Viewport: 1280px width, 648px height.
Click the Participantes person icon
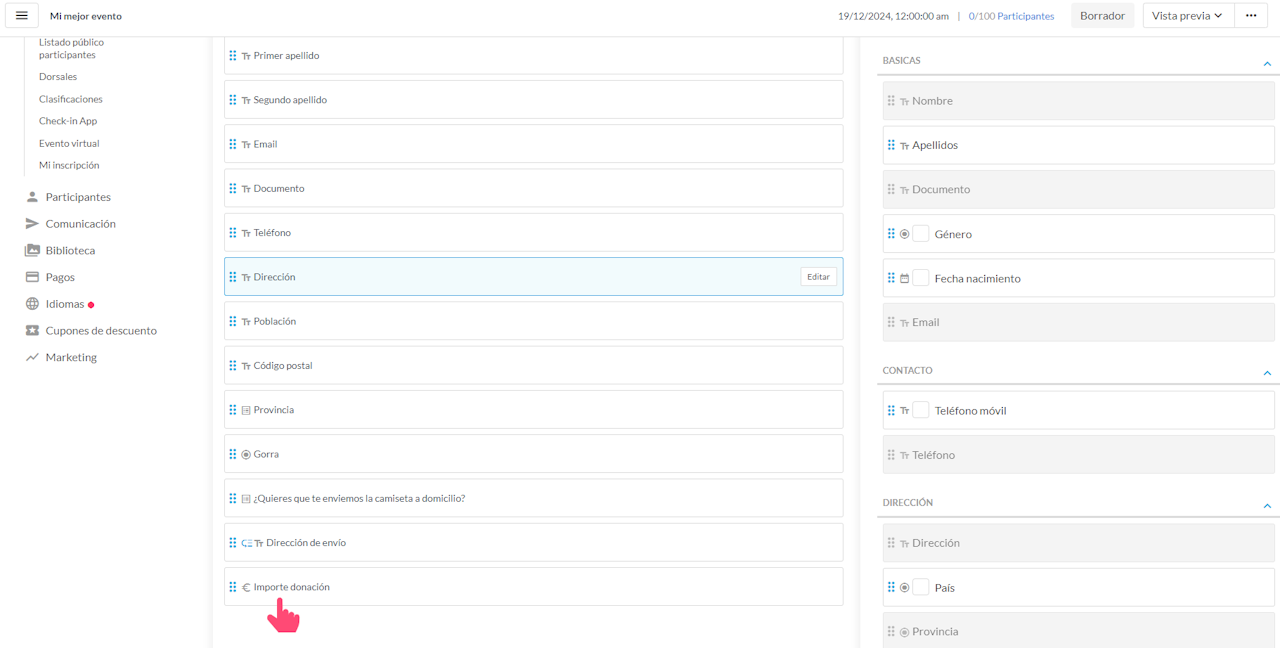coord(32,197)
